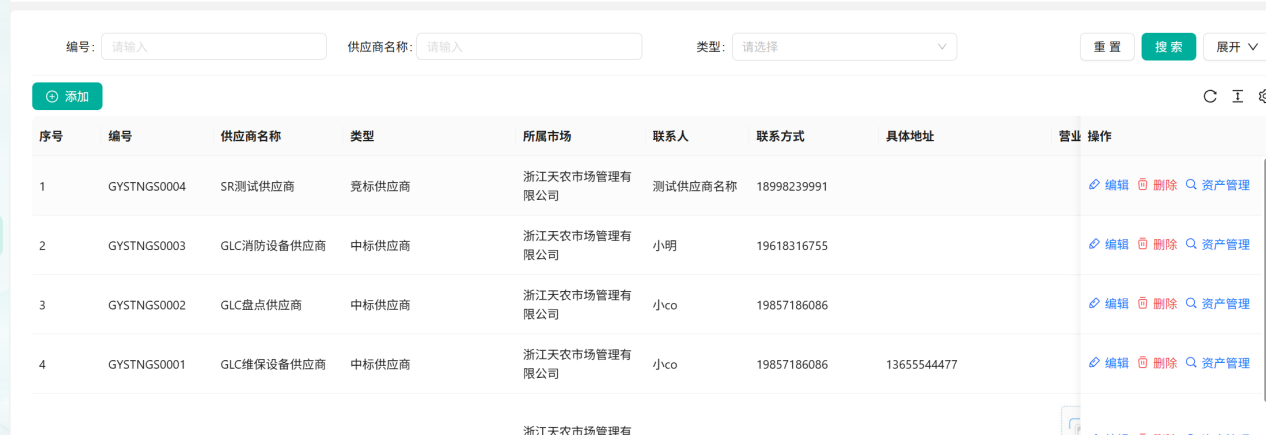The height and width of the screenshot is (435, 1266).
Task: Click the 类型 dropdown arrow chevron
Action: (942, 47)
